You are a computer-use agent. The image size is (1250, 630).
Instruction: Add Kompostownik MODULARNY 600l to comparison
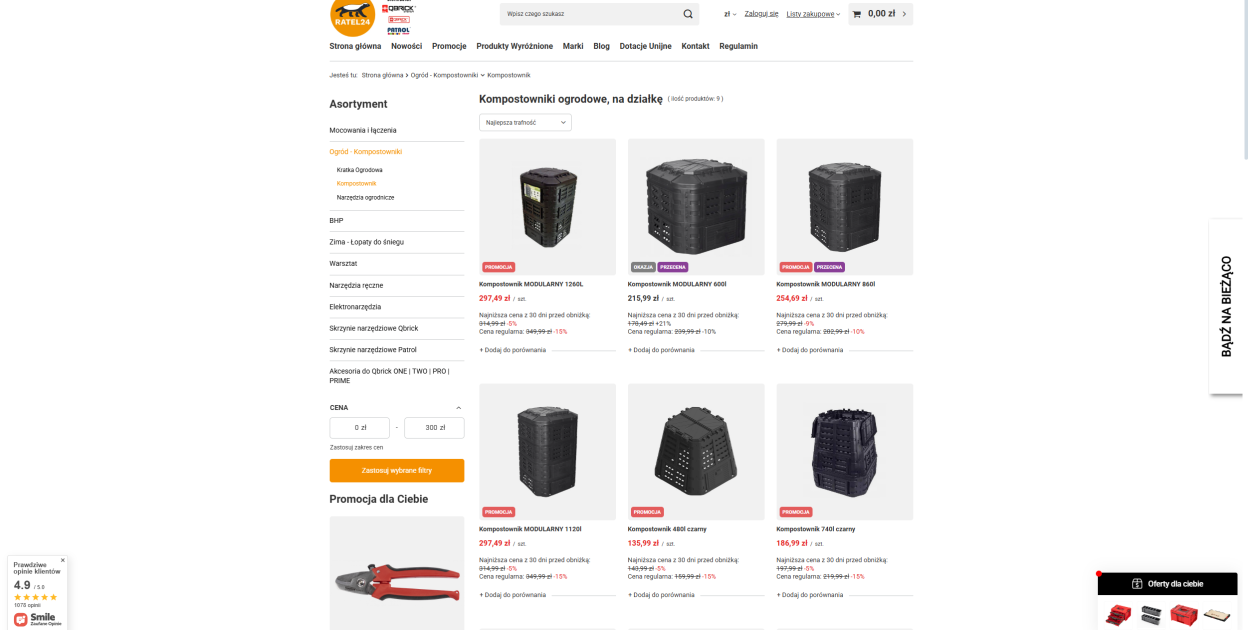[x=661, y=350]
